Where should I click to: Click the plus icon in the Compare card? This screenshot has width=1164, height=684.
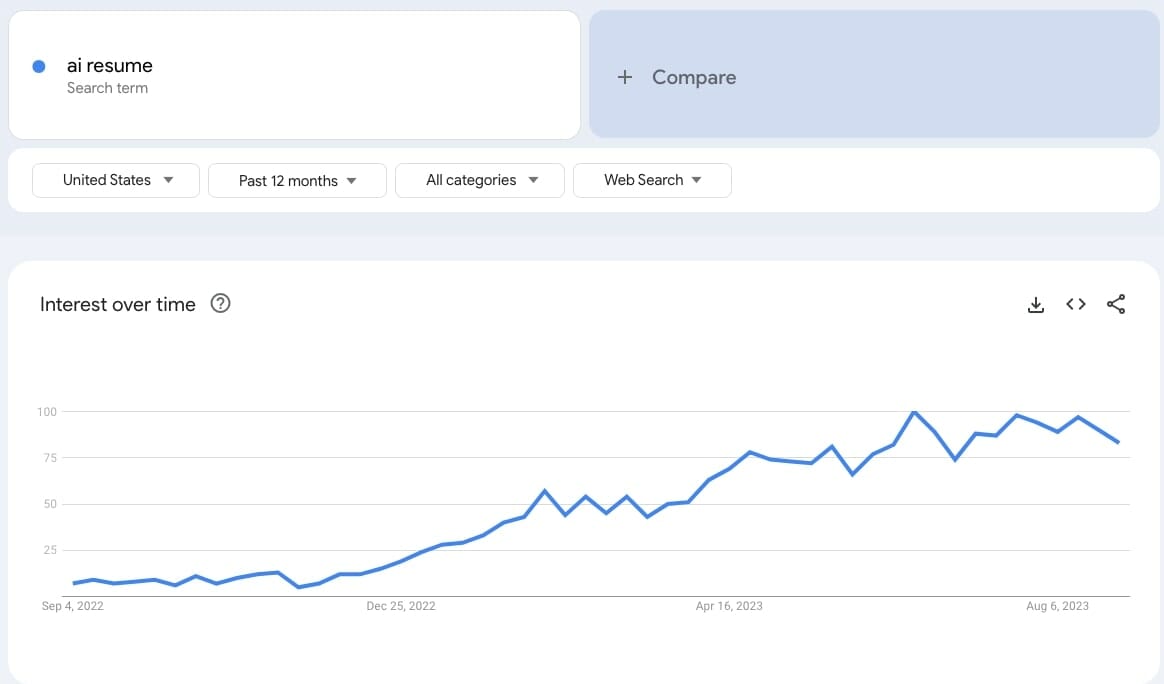(x=625, y=77)
